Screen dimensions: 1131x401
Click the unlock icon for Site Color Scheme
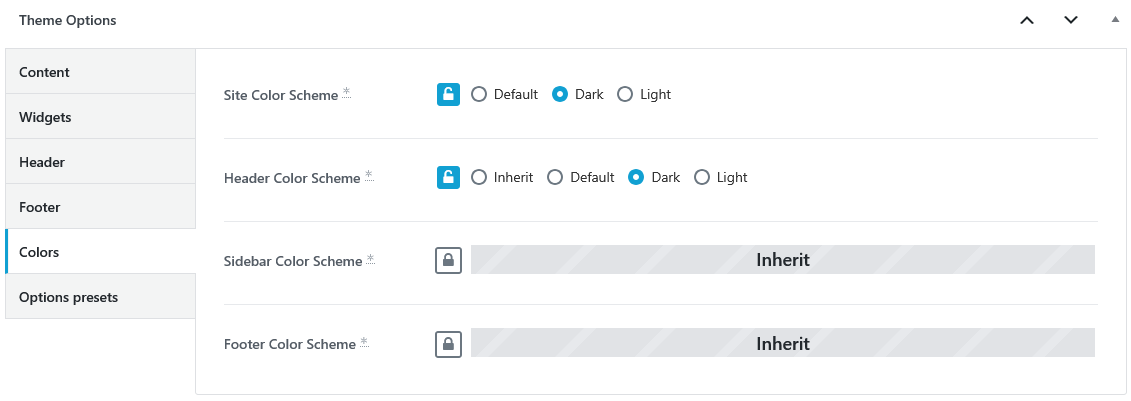point(448,94)
